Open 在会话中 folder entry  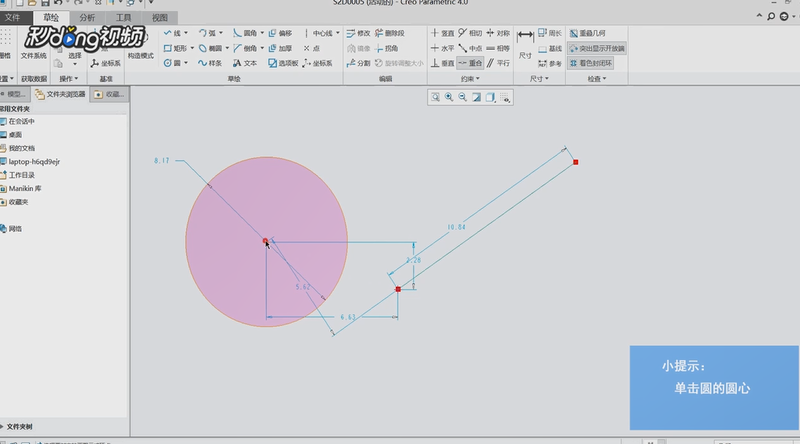(x=17, y=121)
